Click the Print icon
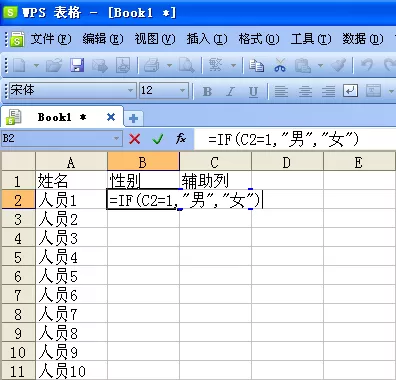Image resolution: width=396 pixels, height=380 pixels. coord(152,65)
